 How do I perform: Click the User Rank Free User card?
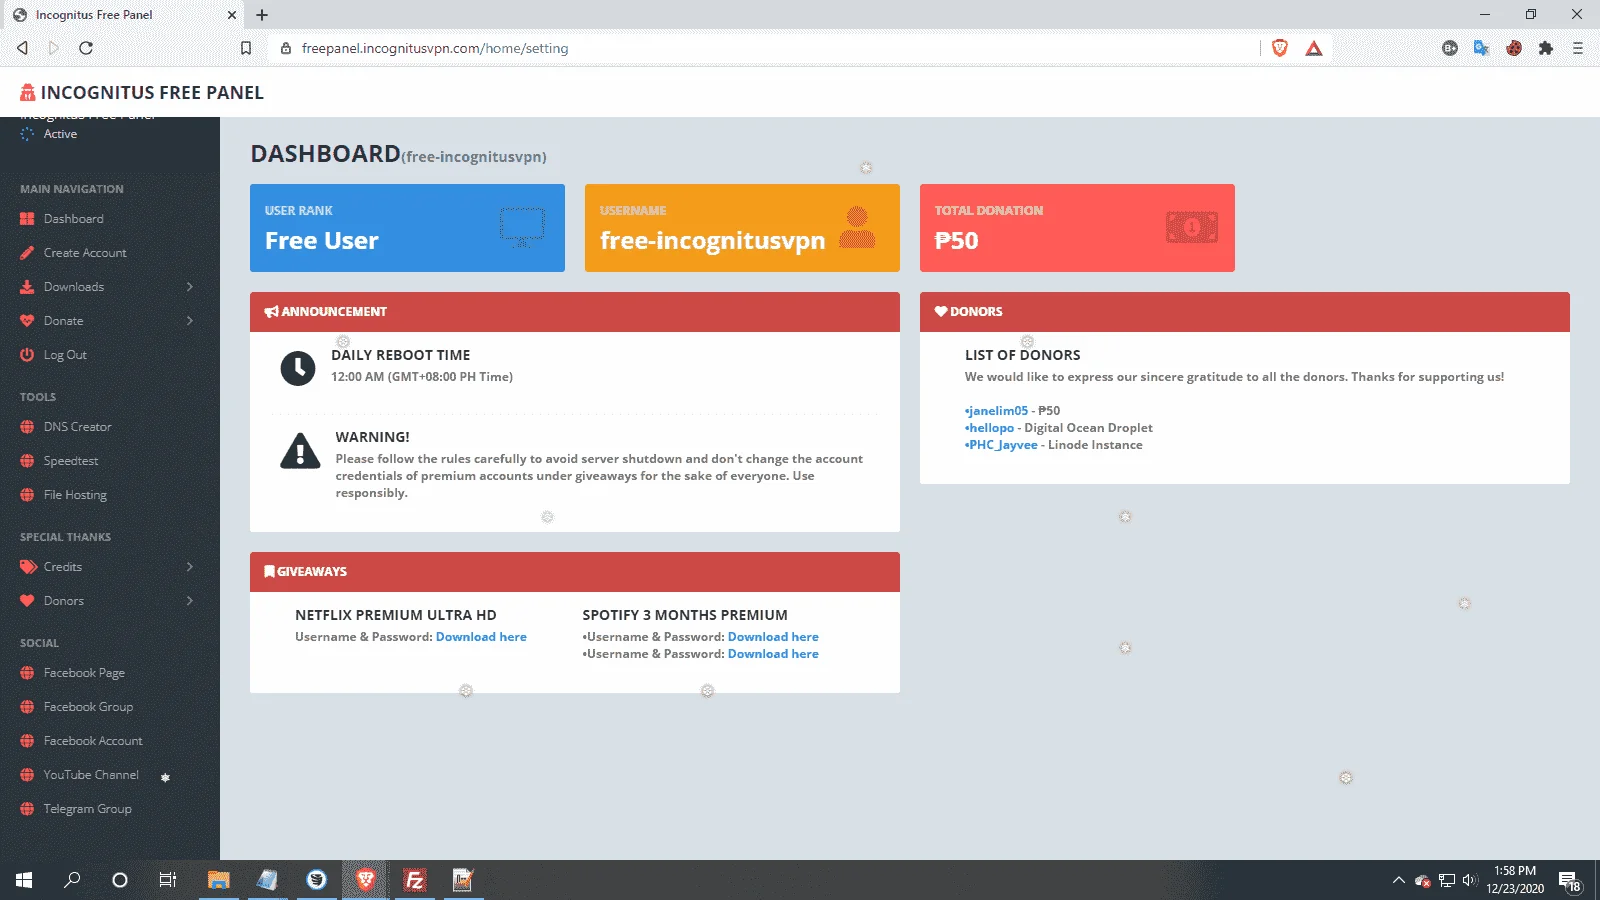coord(407,228)
